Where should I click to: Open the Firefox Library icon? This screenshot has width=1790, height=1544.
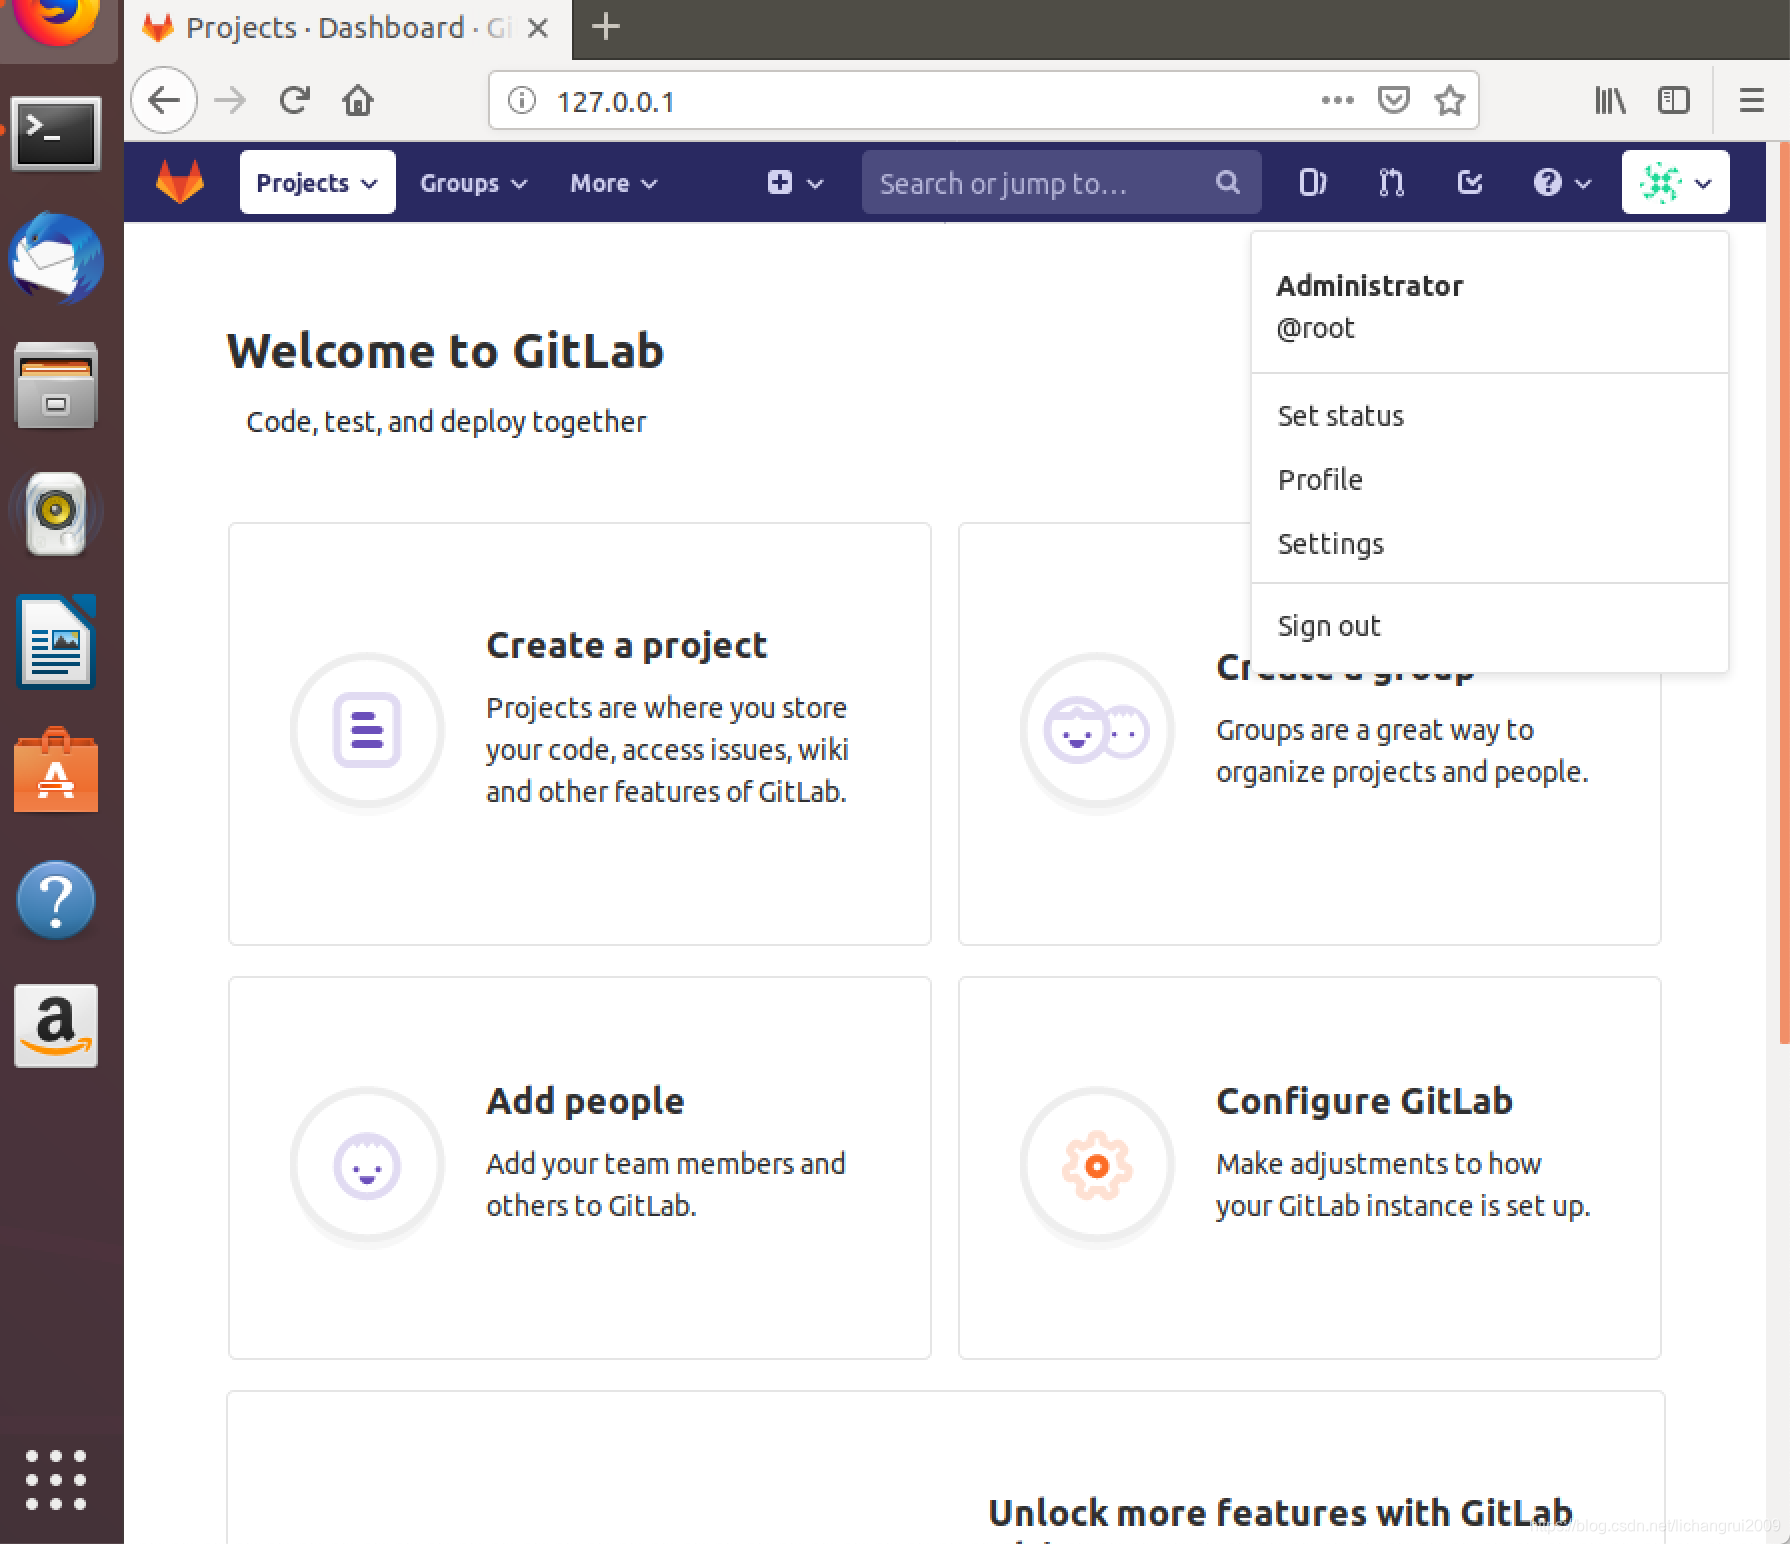(1610, 100)
